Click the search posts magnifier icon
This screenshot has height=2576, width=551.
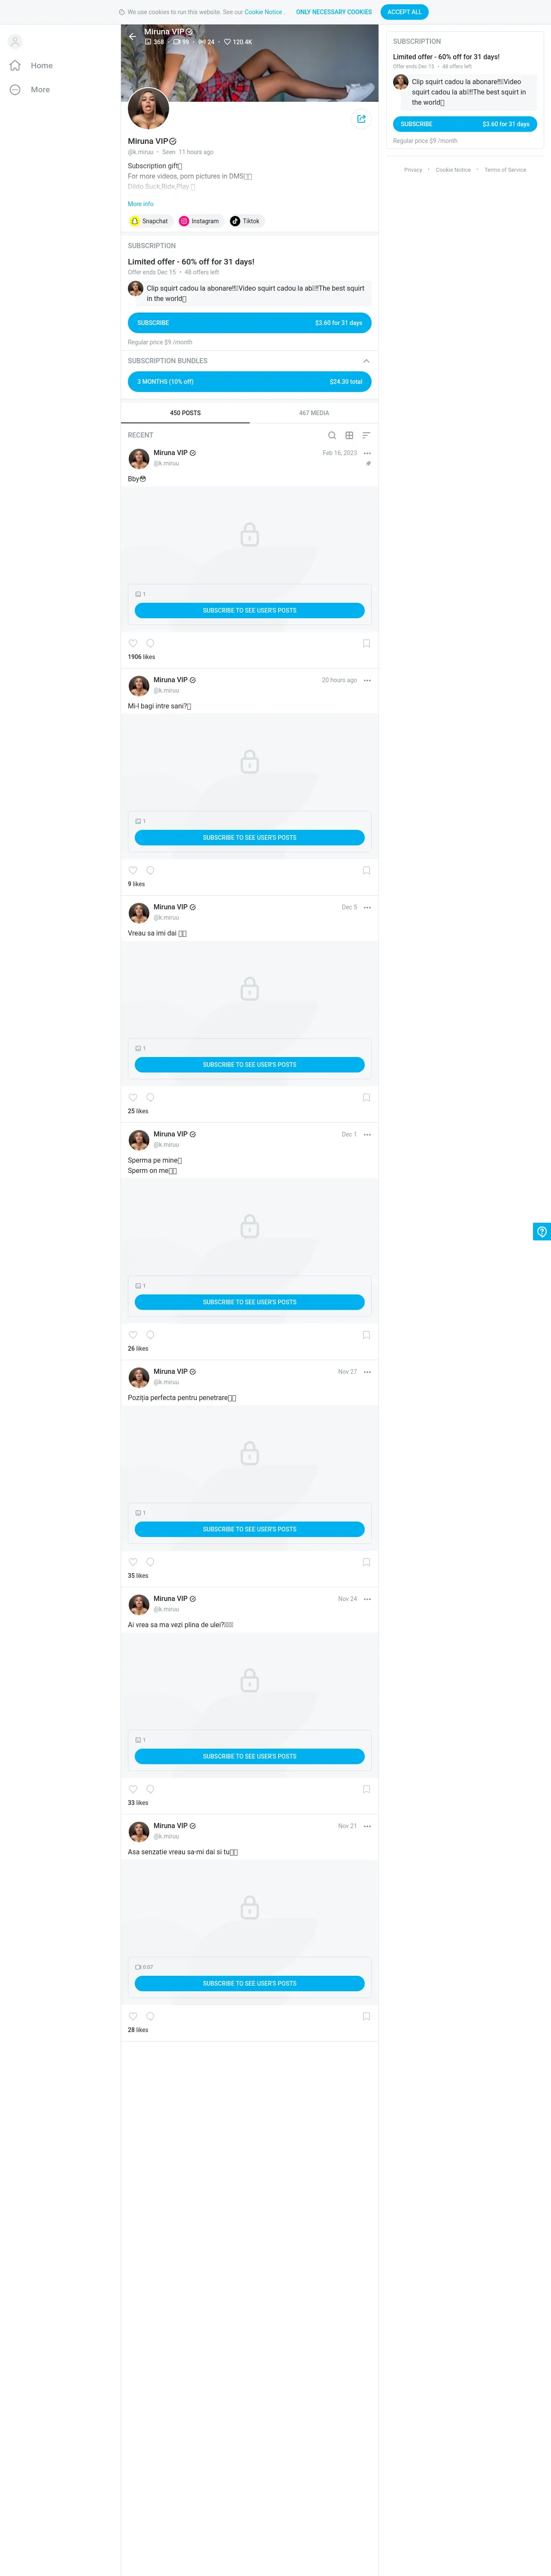click(x=332, y=435)
